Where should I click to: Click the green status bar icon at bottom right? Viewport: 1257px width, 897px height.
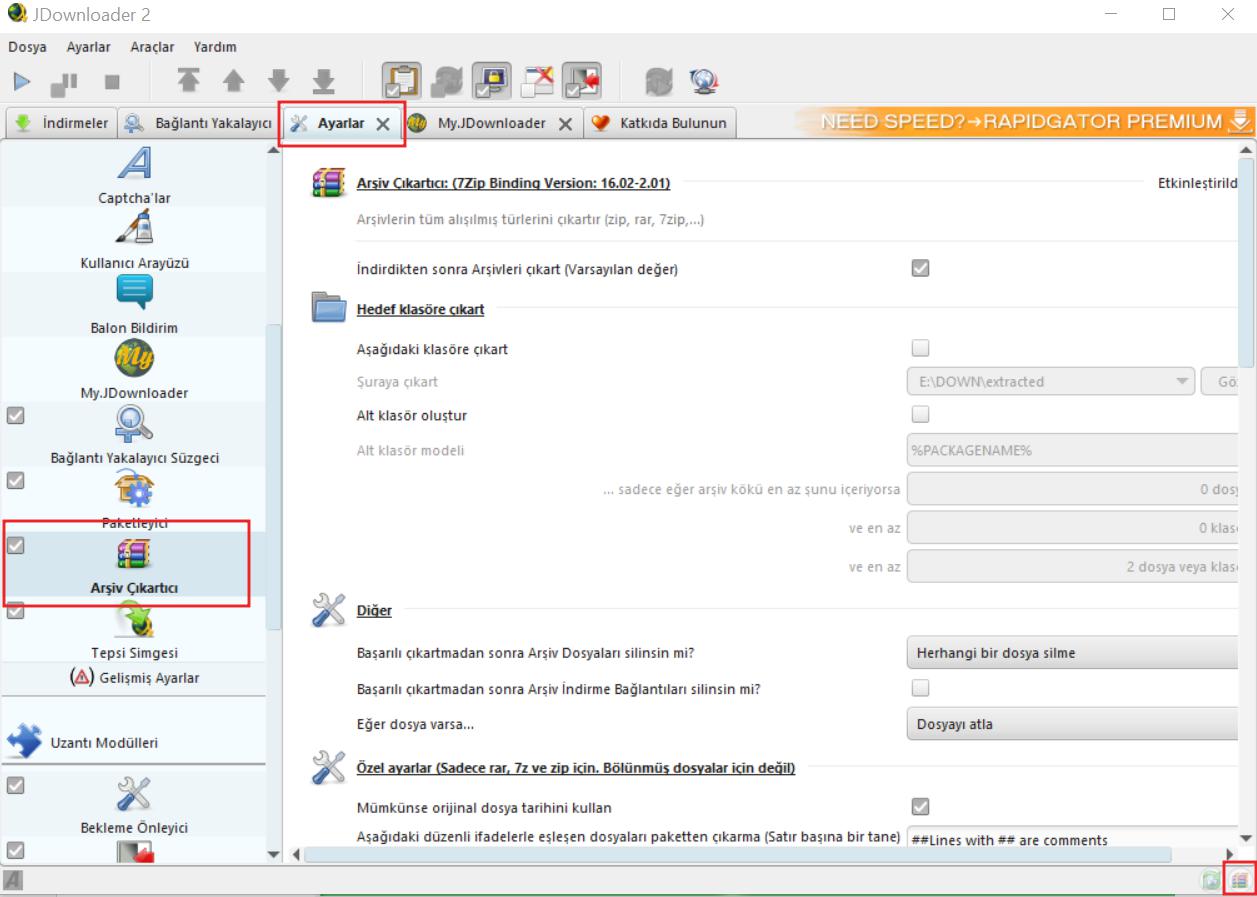point(1211,881)
